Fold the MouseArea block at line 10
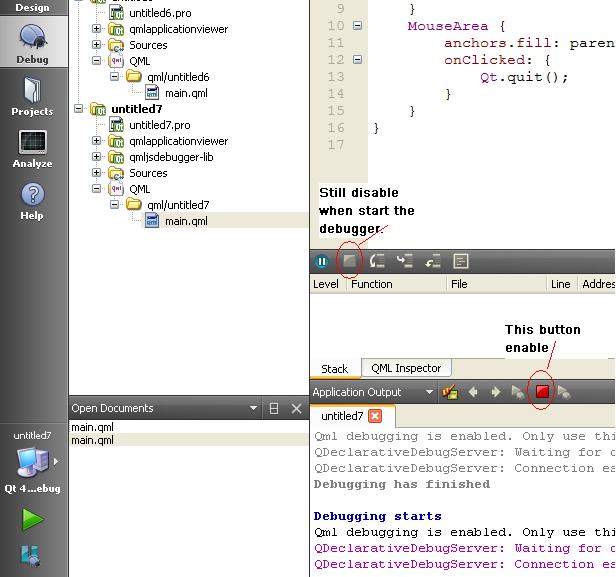This screenshot has width=616, height=577. pos(357,26)
